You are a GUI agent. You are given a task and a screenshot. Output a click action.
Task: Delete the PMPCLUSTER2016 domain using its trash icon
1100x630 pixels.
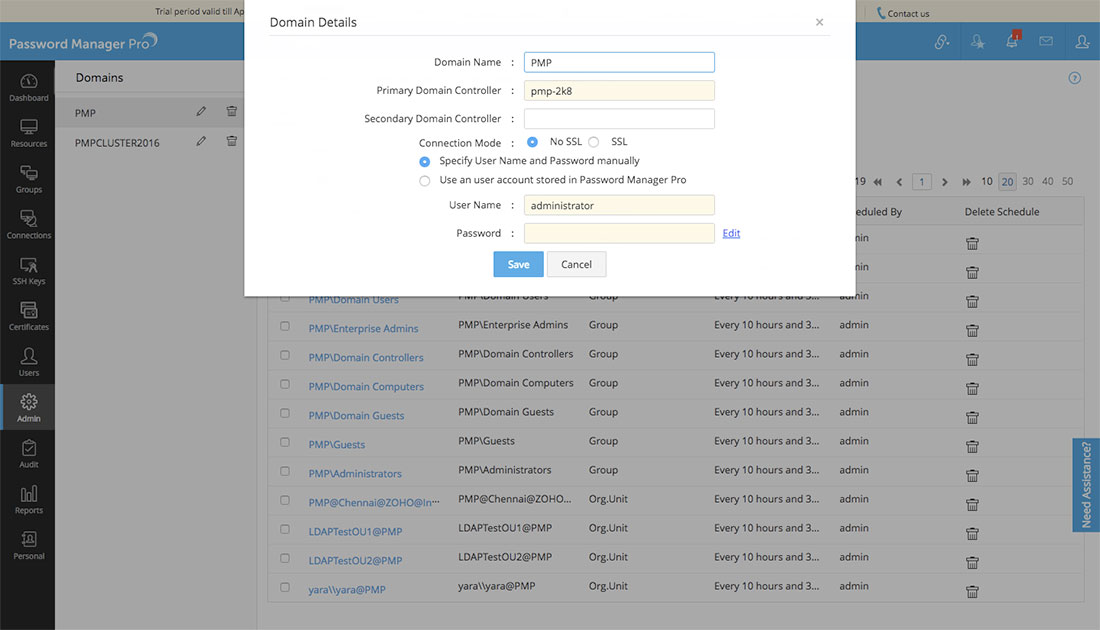pyautogui.click(x=232, y=142)
